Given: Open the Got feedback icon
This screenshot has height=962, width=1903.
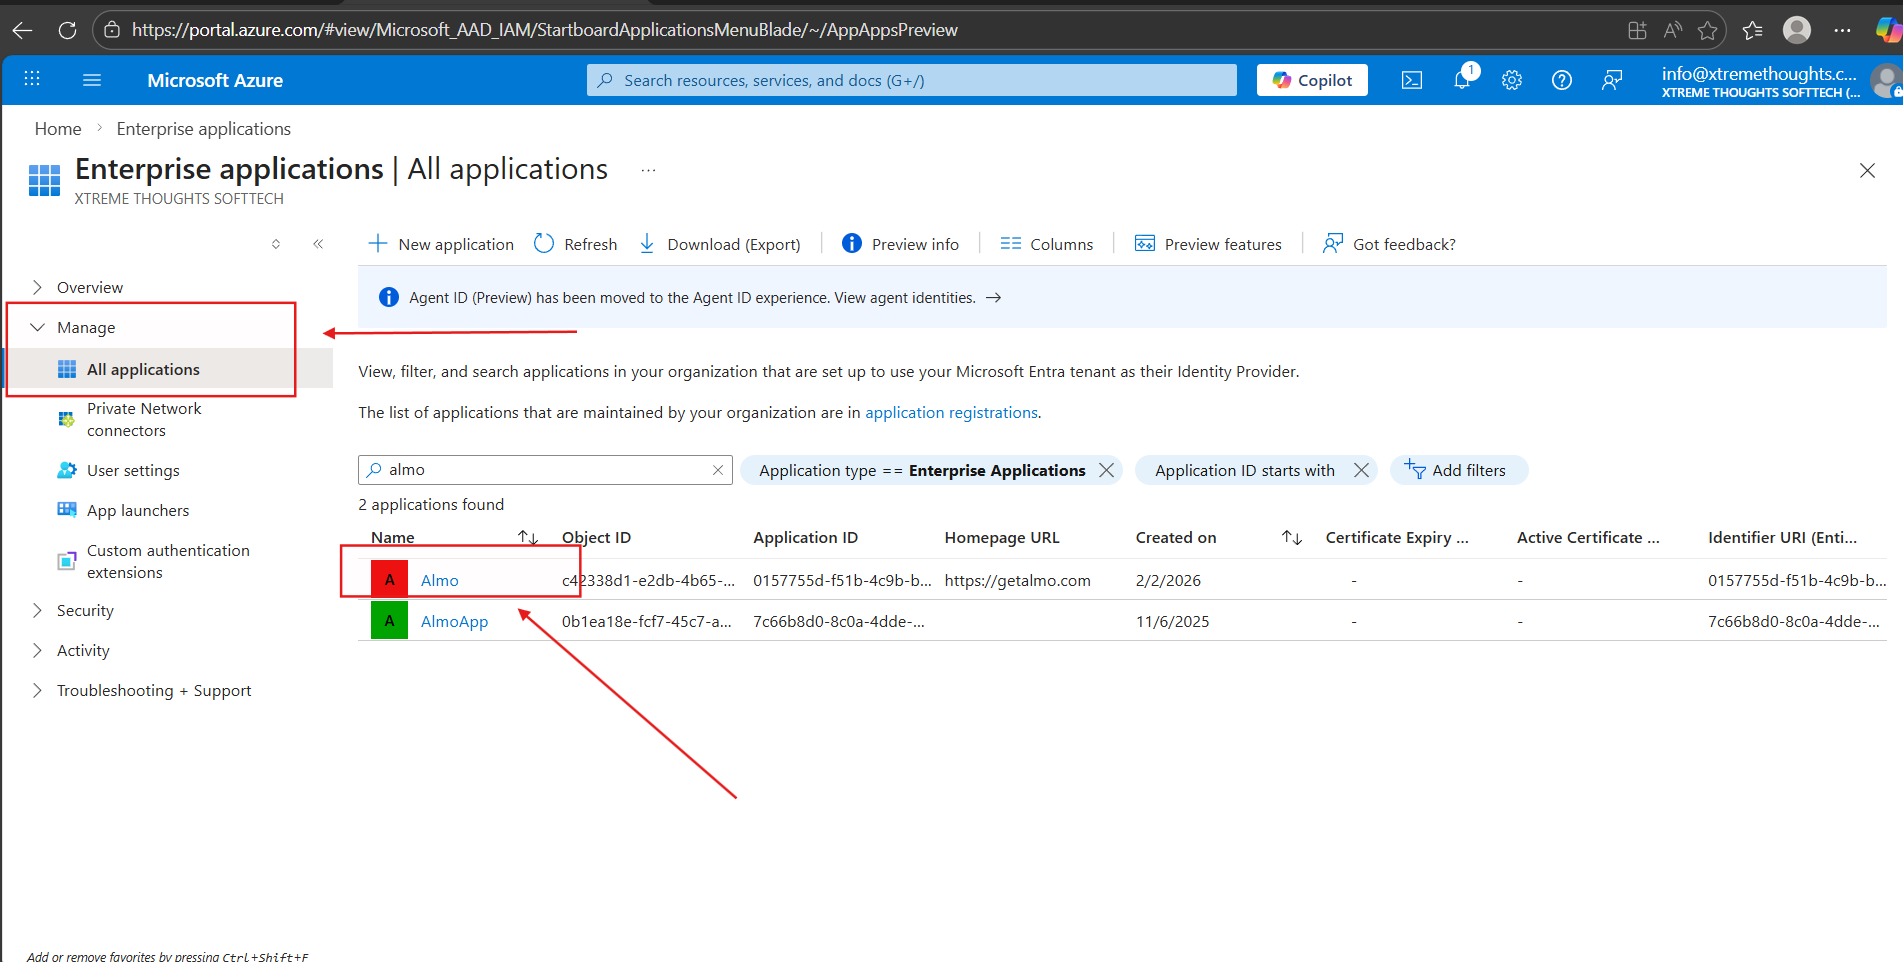Looking at the screenshot, I should click(1331, 243).
